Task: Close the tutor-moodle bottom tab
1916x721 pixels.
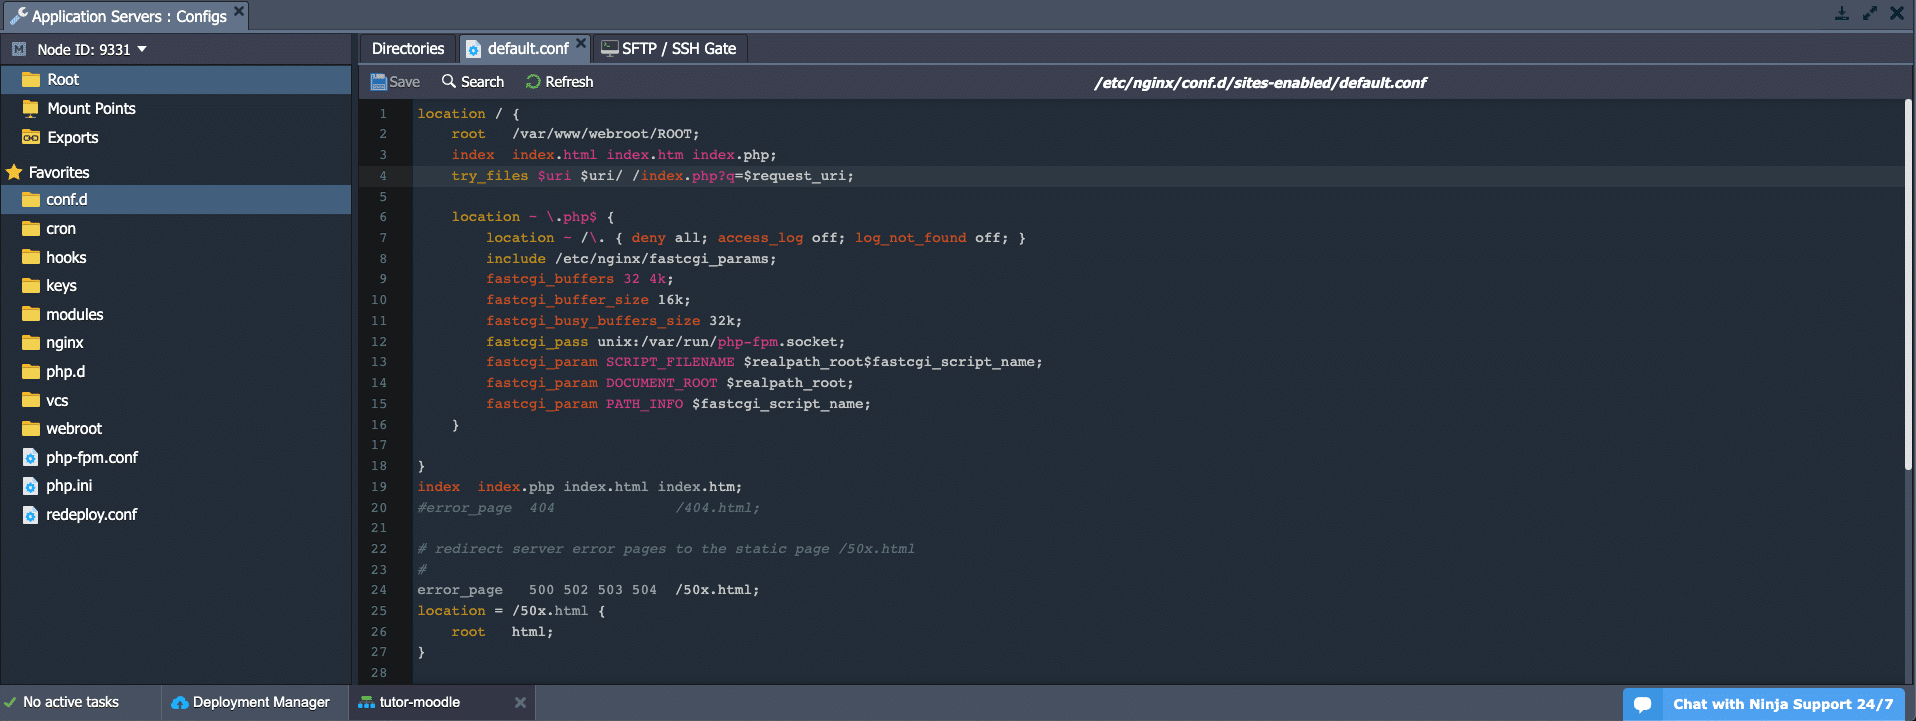Action: pyautogui.click(x=520, y=703)
